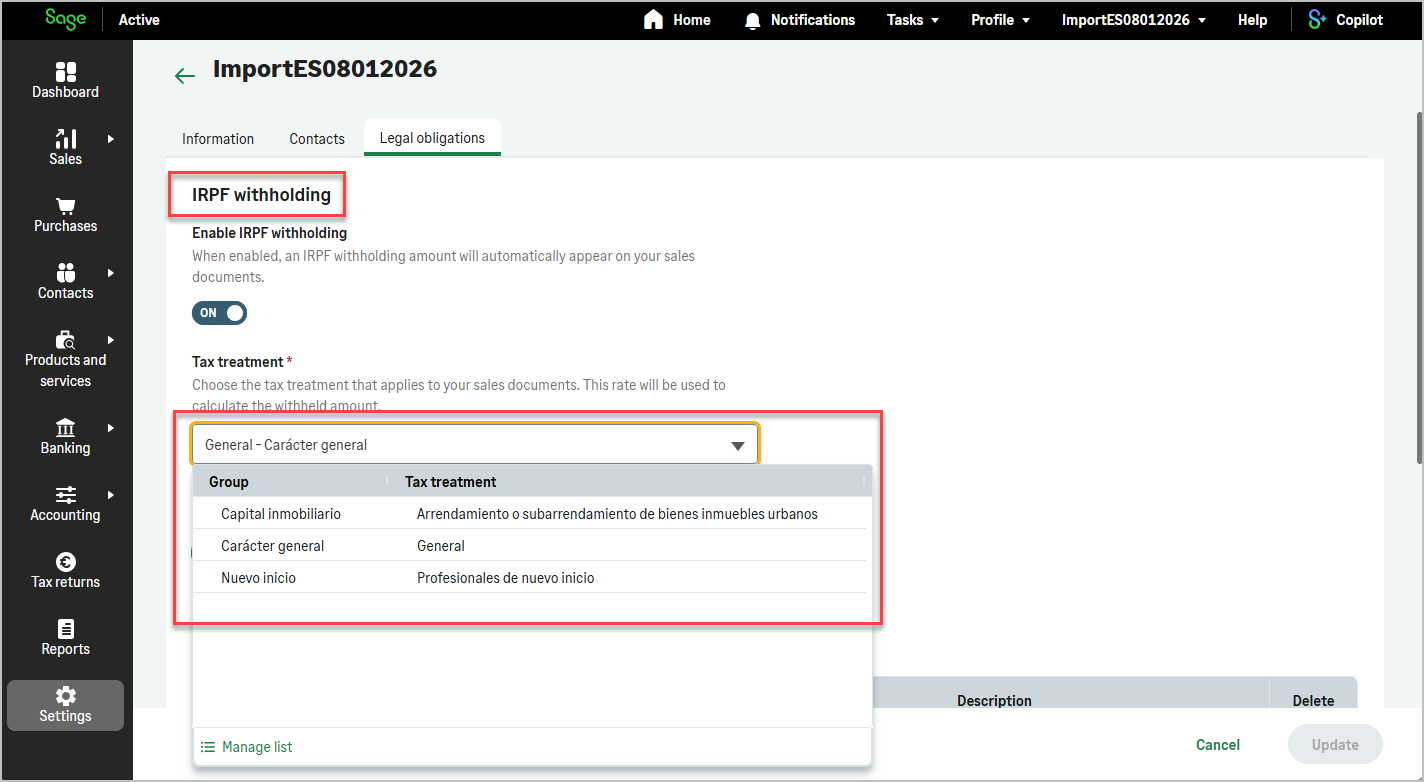Select Nuevo inicio tax treatment option
The height and width of the screenshot is (782, 1424).
[530, 578]
